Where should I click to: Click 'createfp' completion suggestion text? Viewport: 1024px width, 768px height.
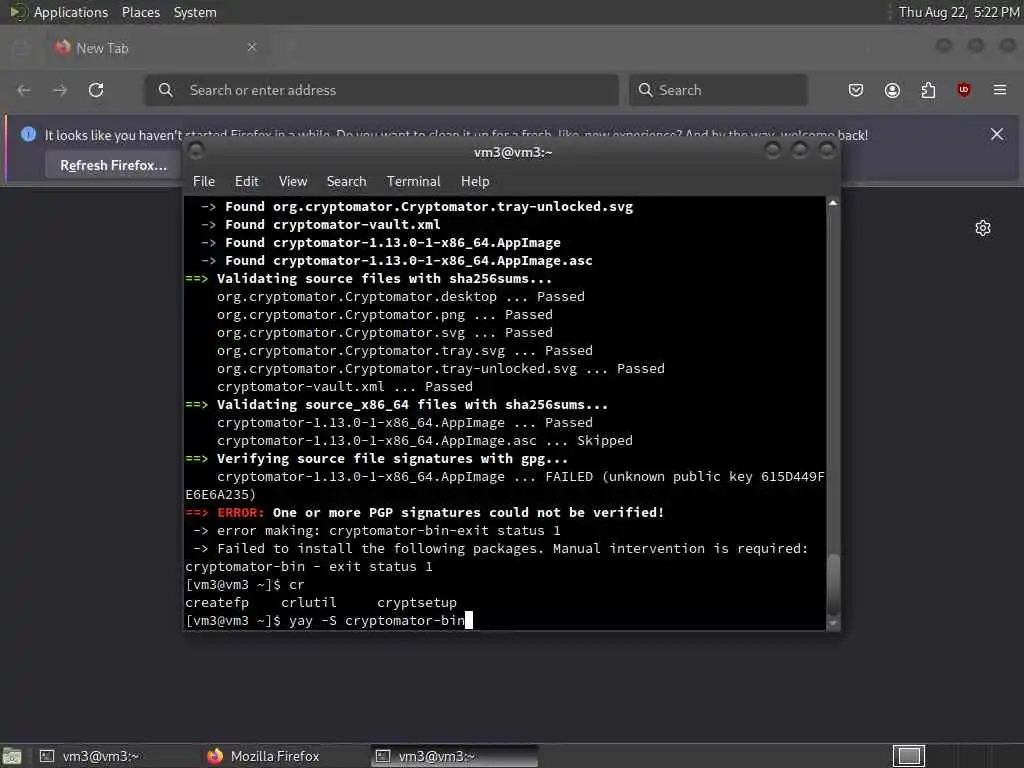[217, 603]
